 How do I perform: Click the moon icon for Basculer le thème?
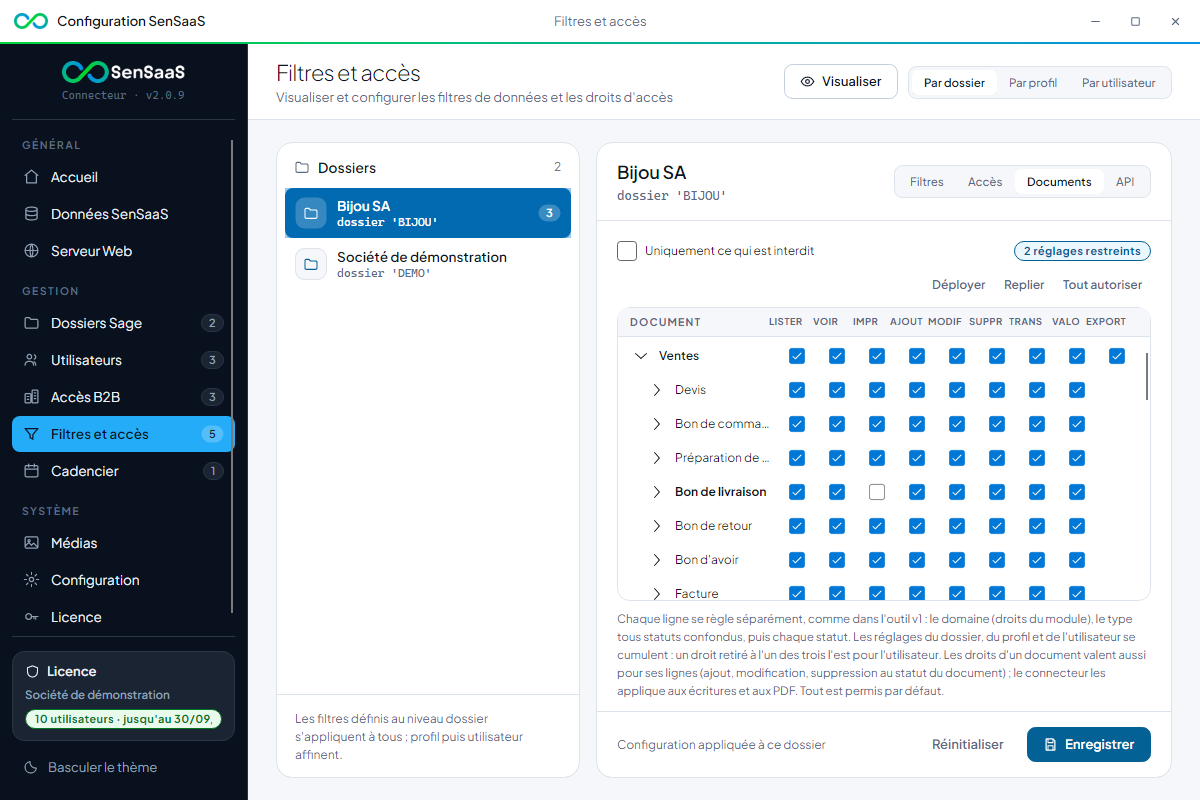30,767
